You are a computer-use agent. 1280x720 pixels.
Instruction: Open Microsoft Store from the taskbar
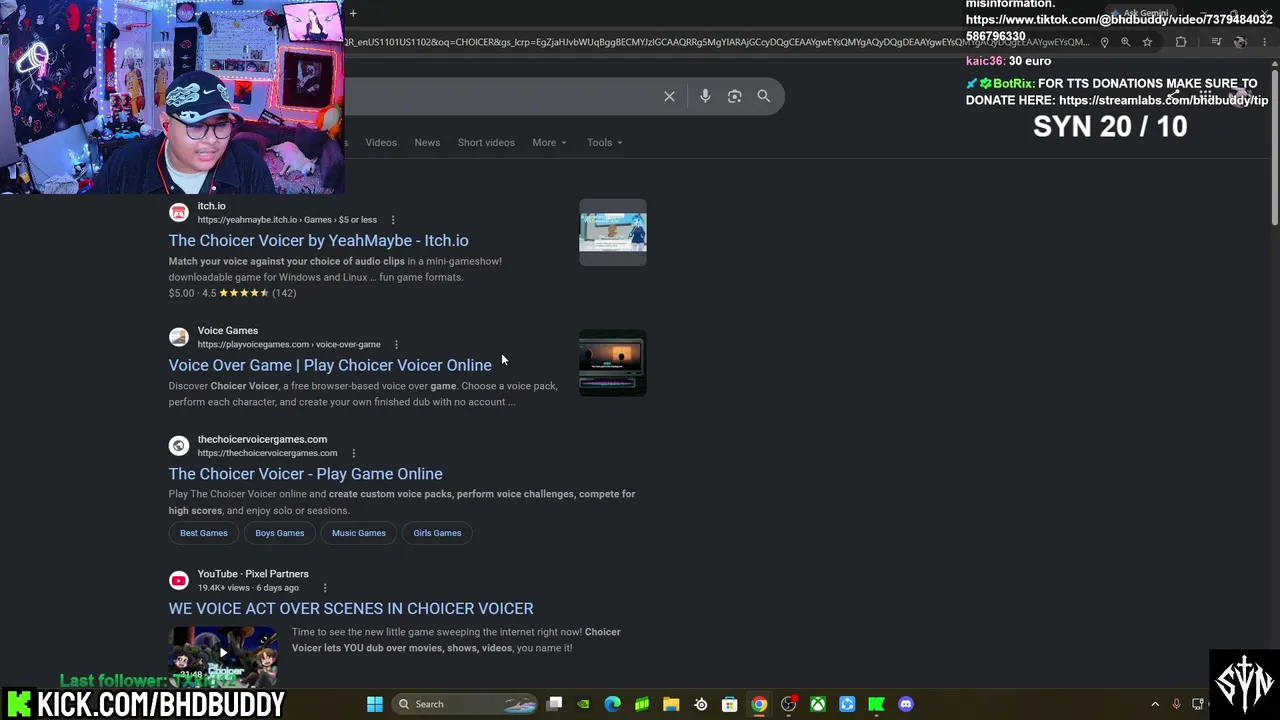click(730, 704)
